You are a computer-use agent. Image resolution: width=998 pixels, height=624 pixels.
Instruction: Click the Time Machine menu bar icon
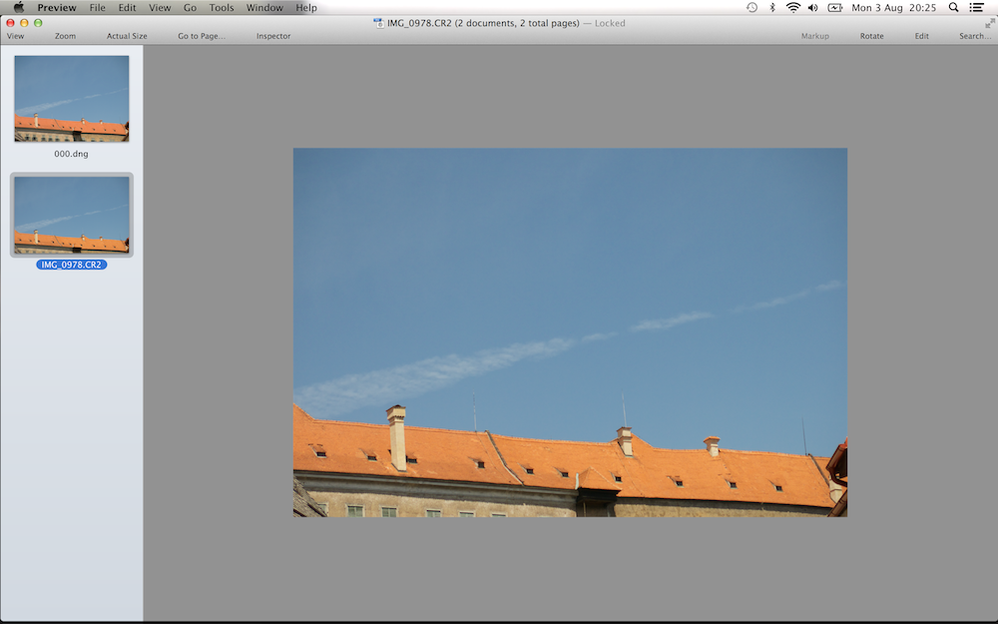751,7
